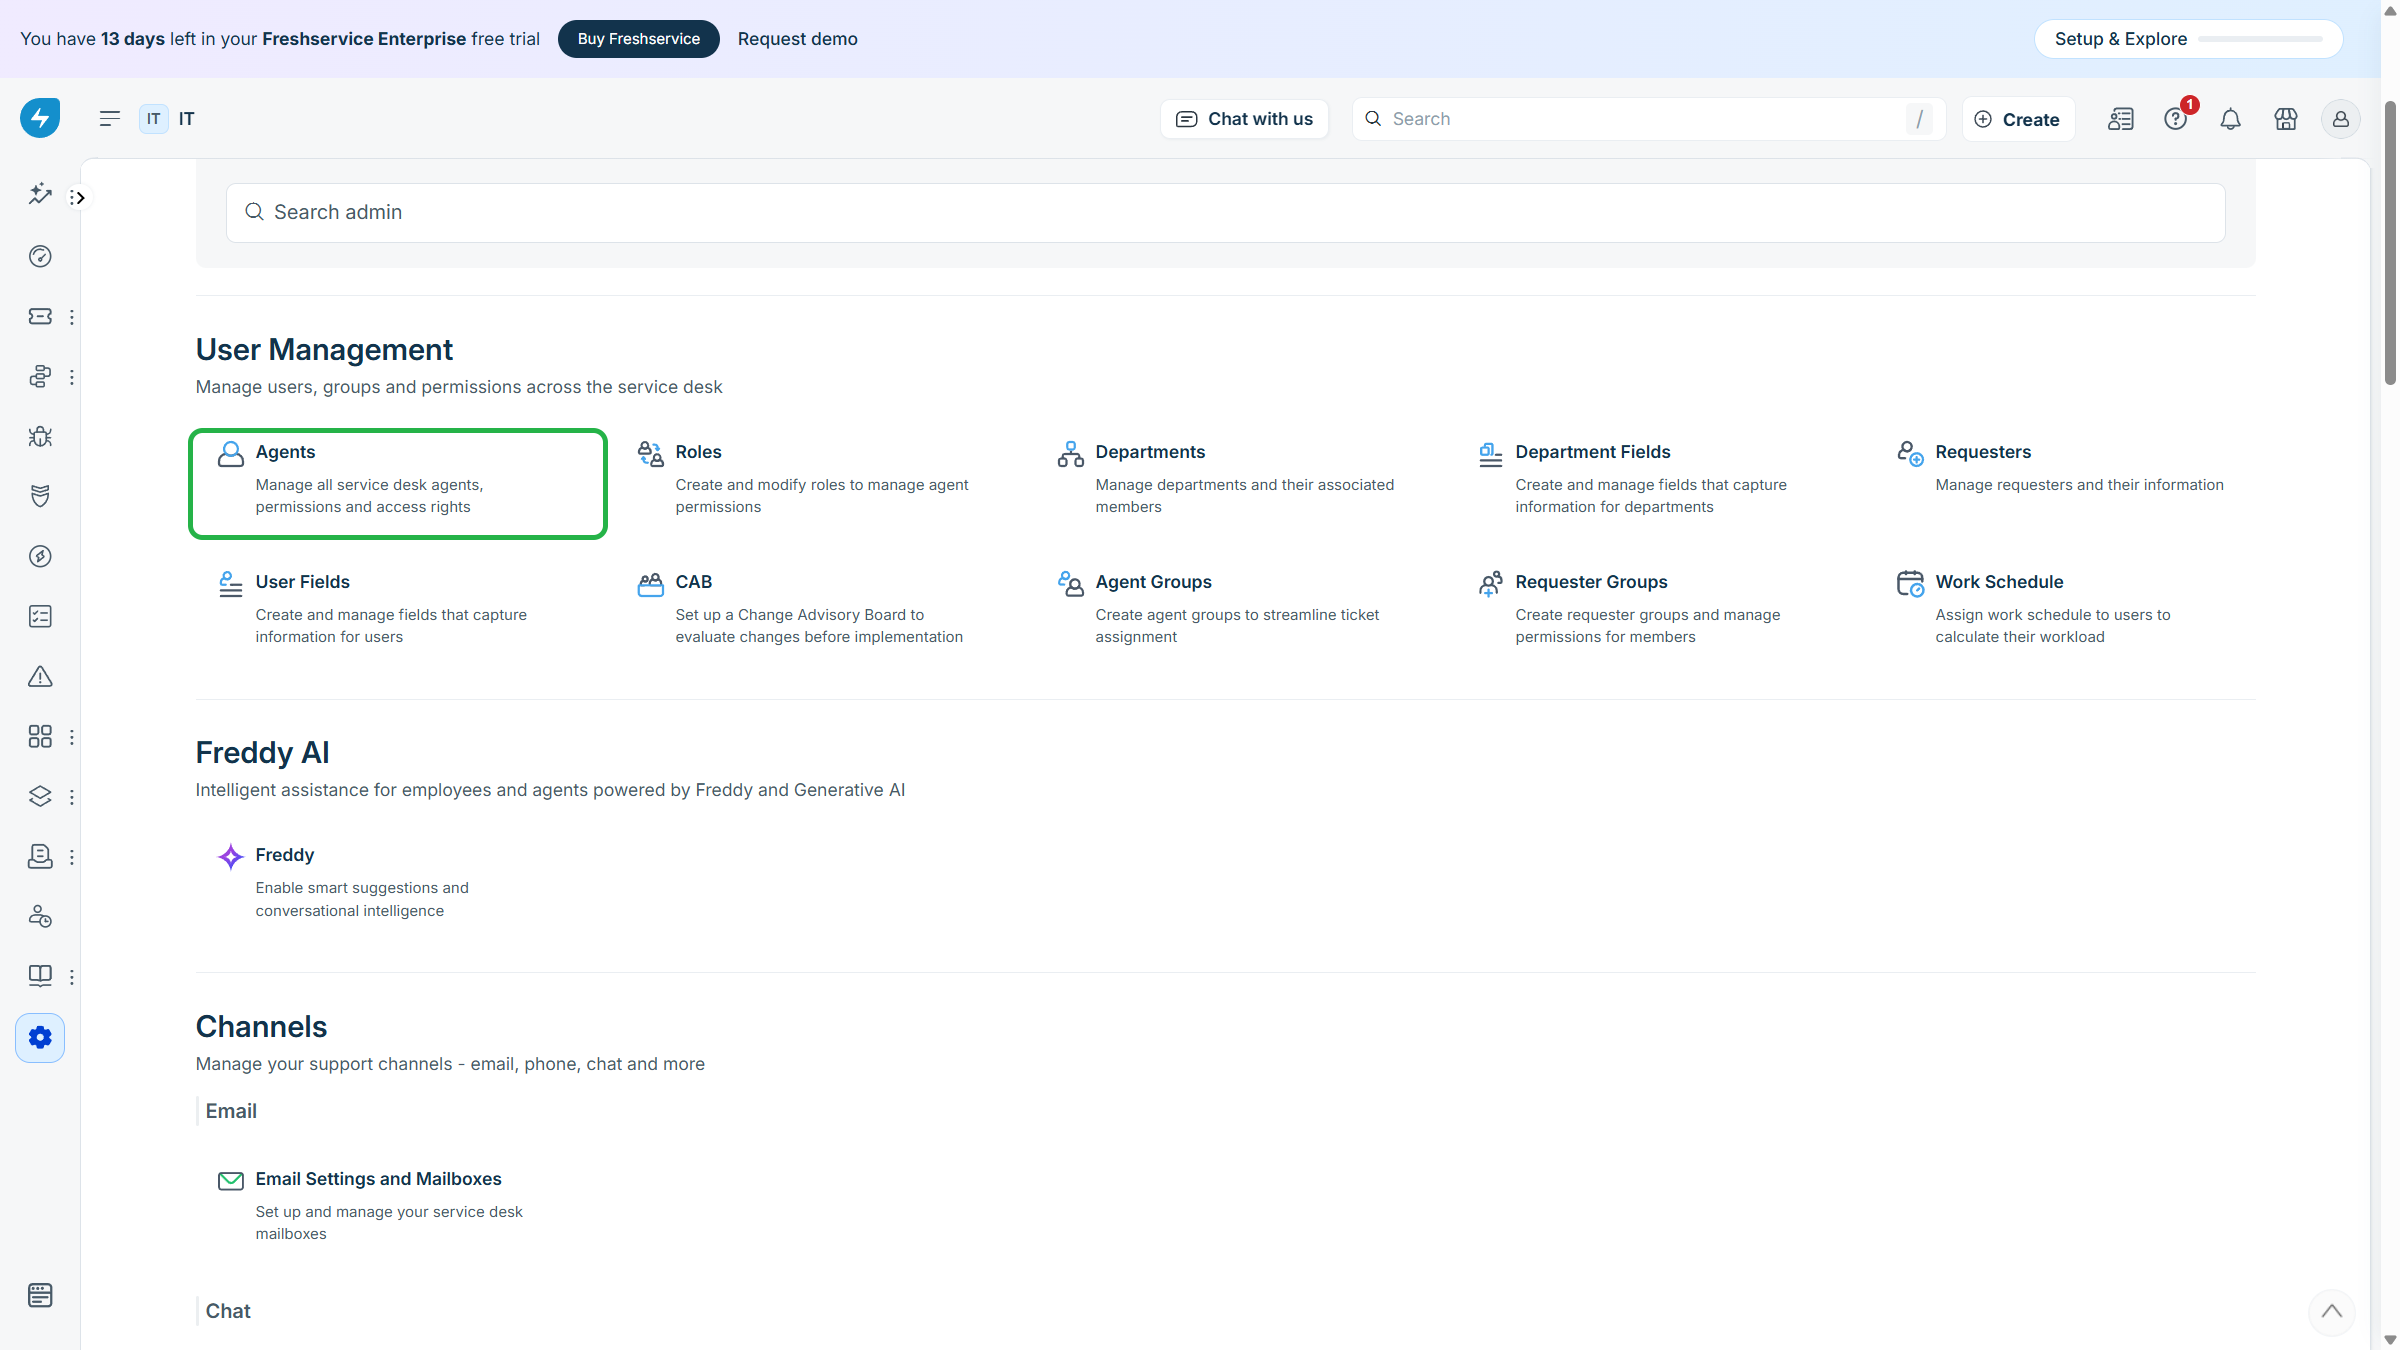The width and height of the screenshot is (2400, 1350).
Task: Click the CAB briefcase icon
Action: click(x=650, y=584)
